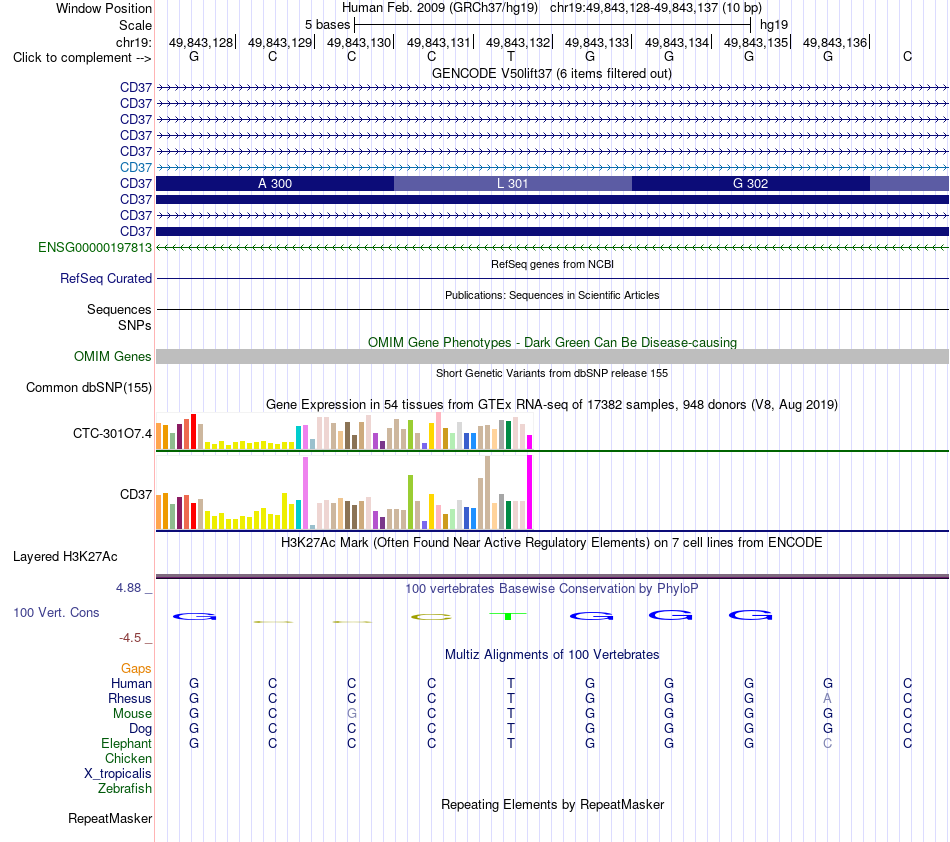This screenshot has width=950, height=842.
Task: Open the ENSG00000197813 gene label
Action: [x=95, y=247]
